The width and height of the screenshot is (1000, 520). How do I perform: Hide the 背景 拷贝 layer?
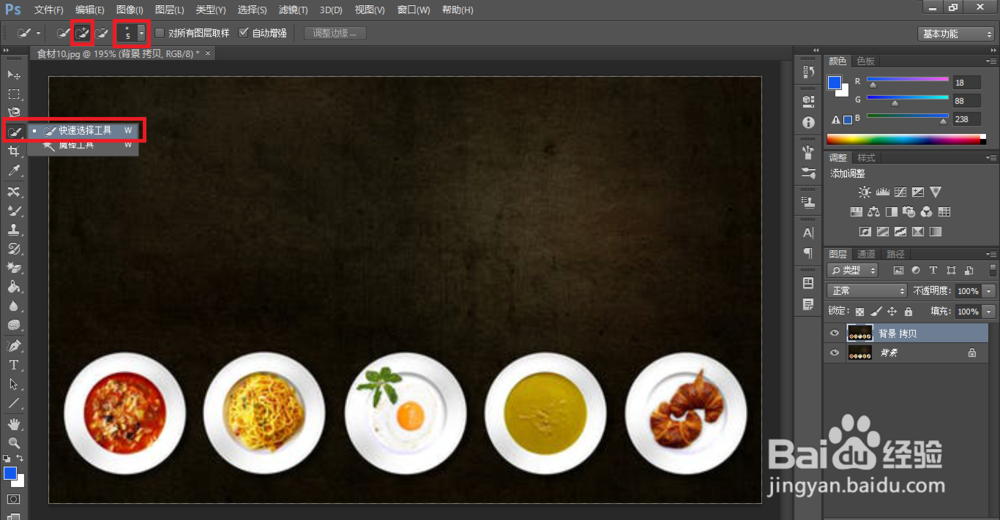[834, 333]
